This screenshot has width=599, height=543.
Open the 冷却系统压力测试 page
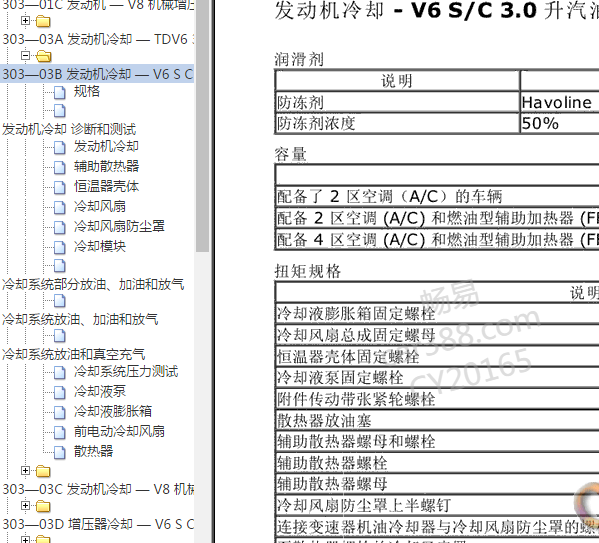[126, 371]
